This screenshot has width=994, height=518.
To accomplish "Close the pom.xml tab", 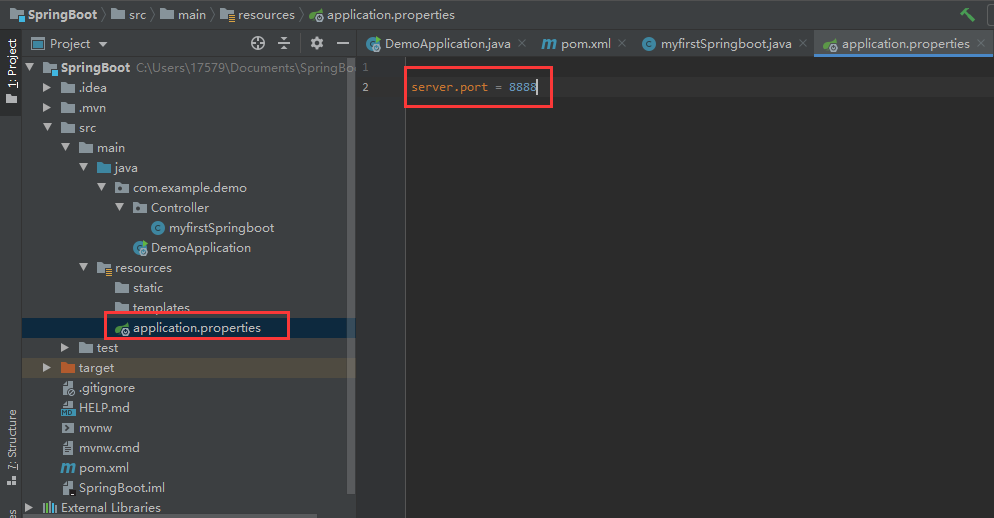I will (x=622, y=43).
